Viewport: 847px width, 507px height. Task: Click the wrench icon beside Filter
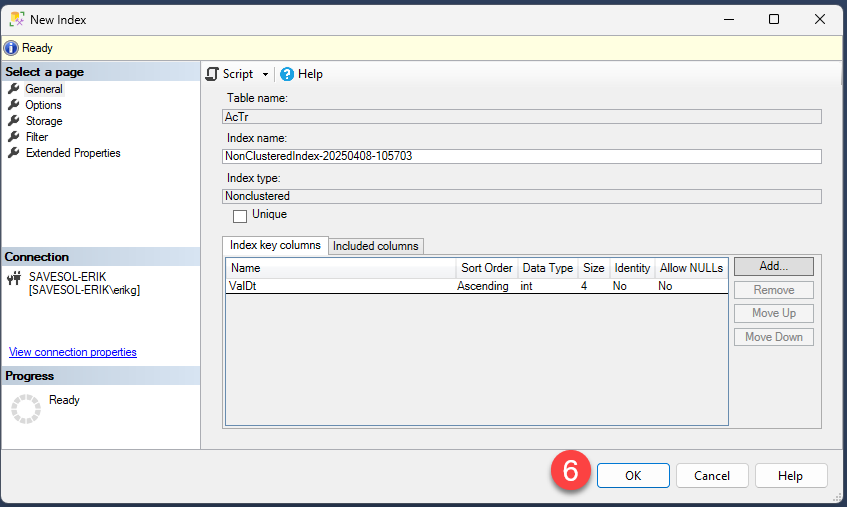(x=14, y=137)
